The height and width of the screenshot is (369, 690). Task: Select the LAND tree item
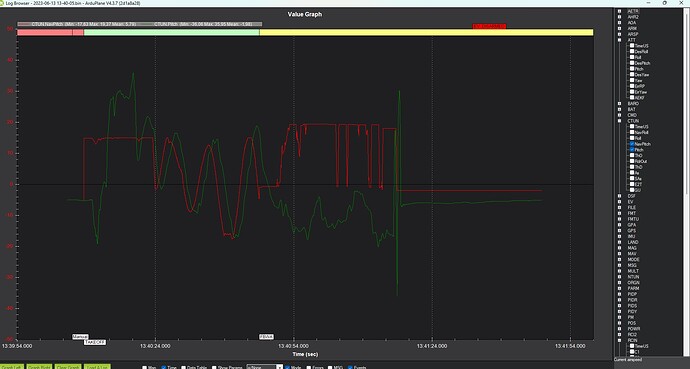[x=632, y=242]
